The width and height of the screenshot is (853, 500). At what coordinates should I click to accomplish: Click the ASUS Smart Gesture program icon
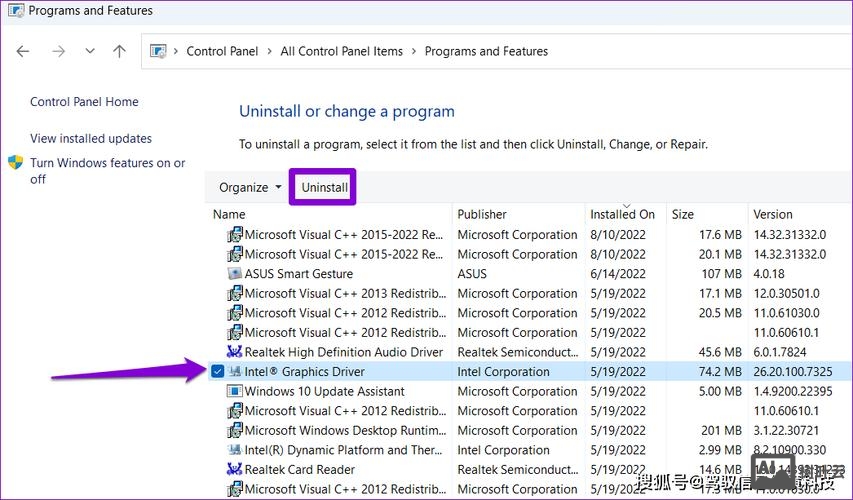pos(234,274)
